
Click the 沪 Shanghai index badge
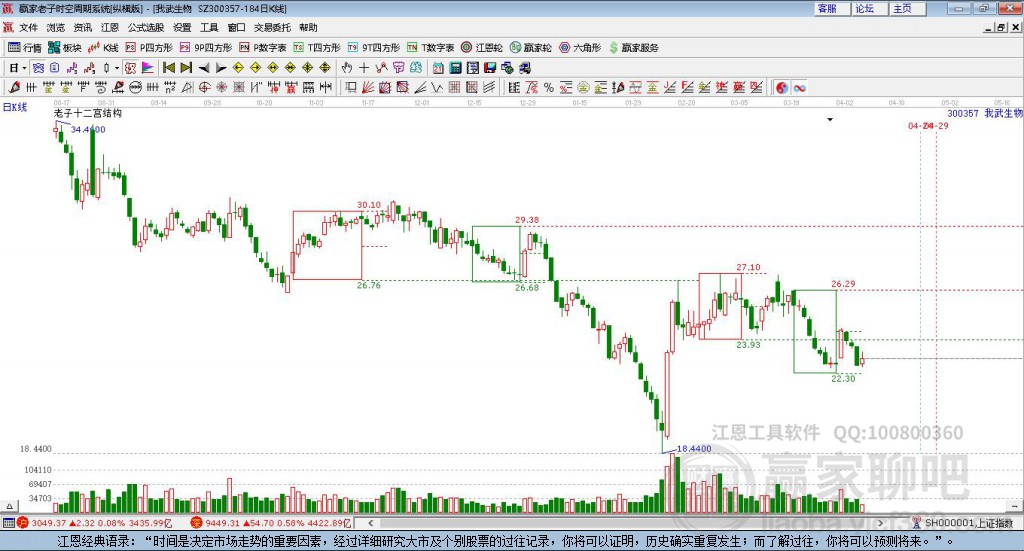click(x=23, y=523)
